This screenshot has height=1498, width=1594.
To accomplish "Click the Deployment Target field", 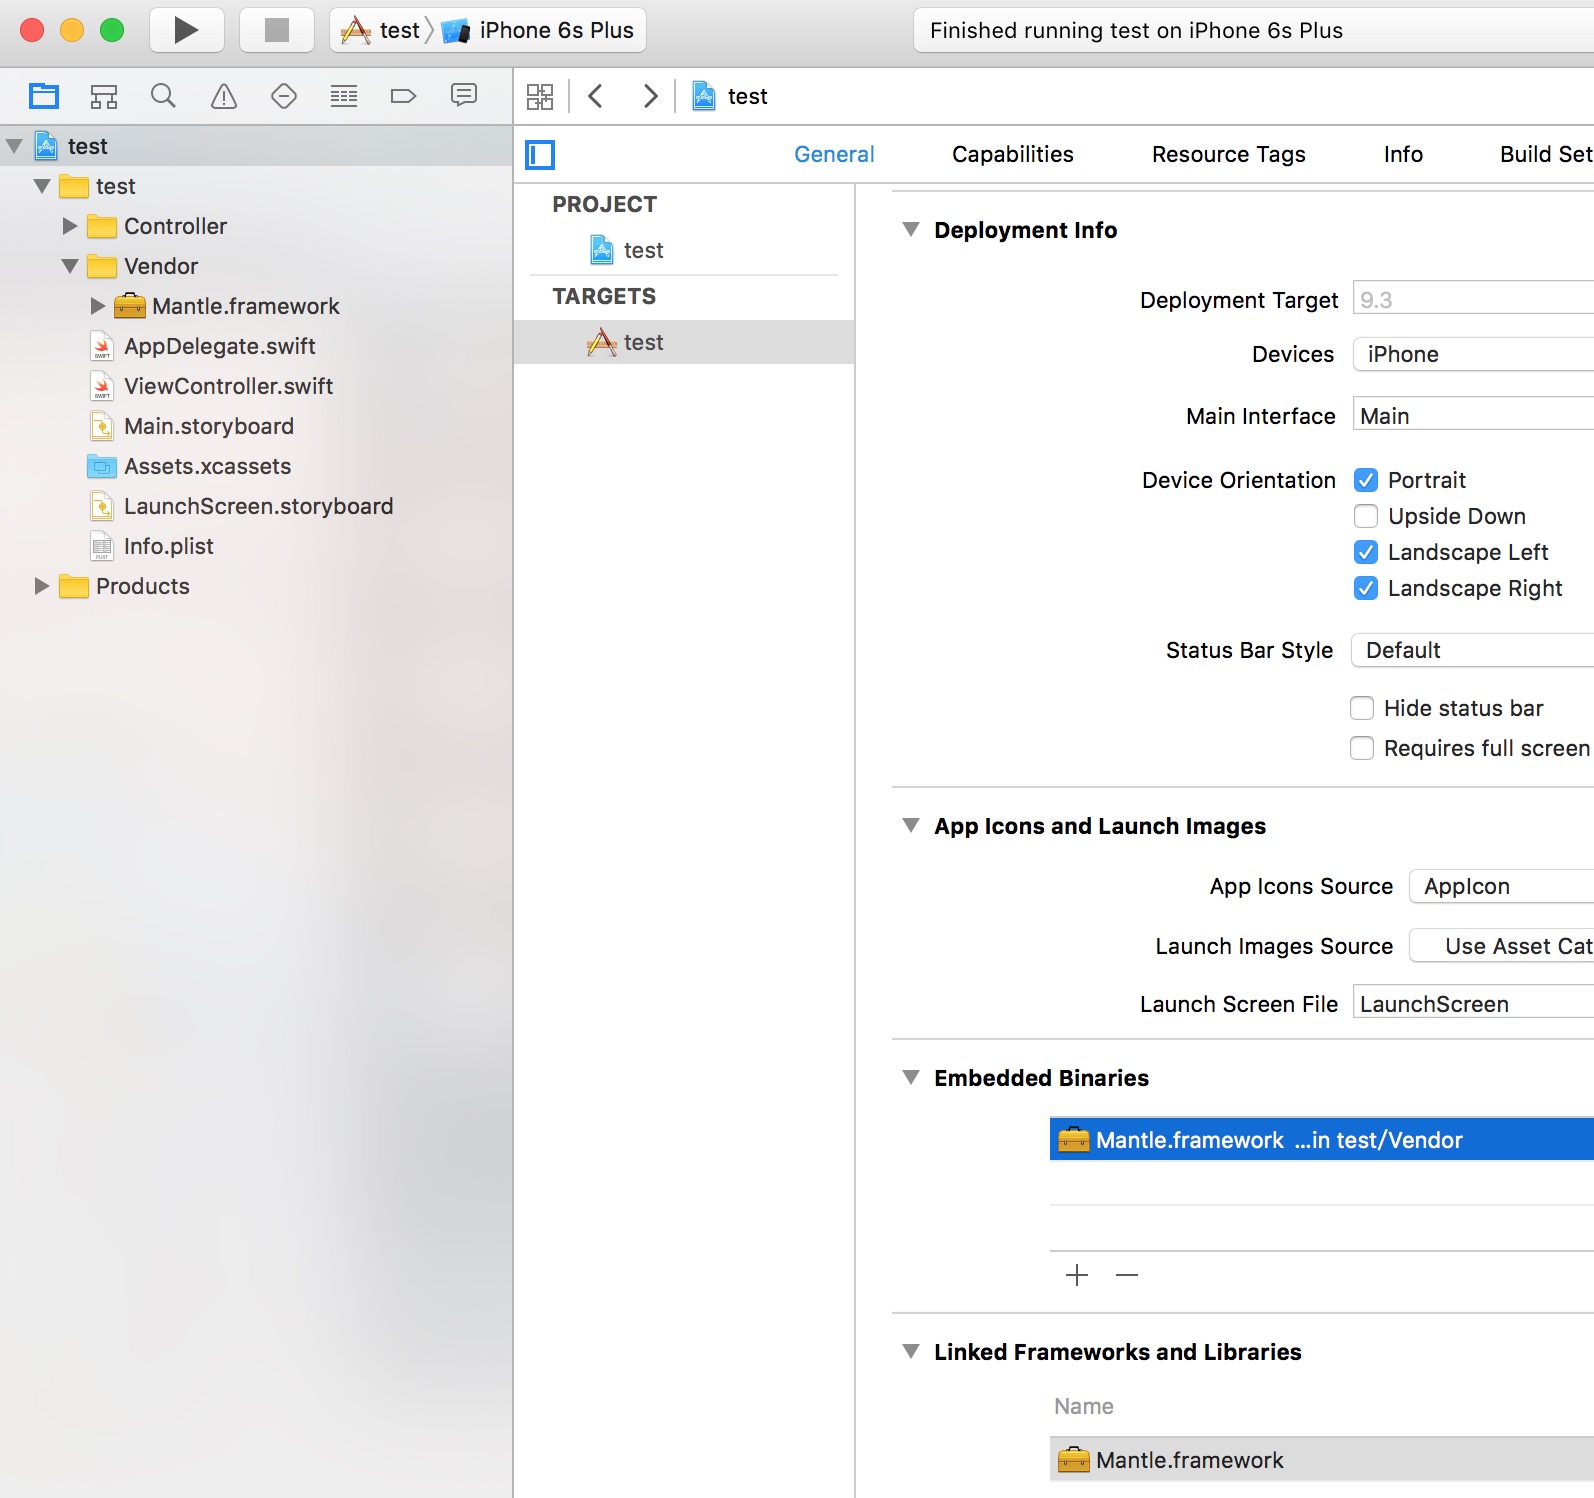I will (1473, 299).
